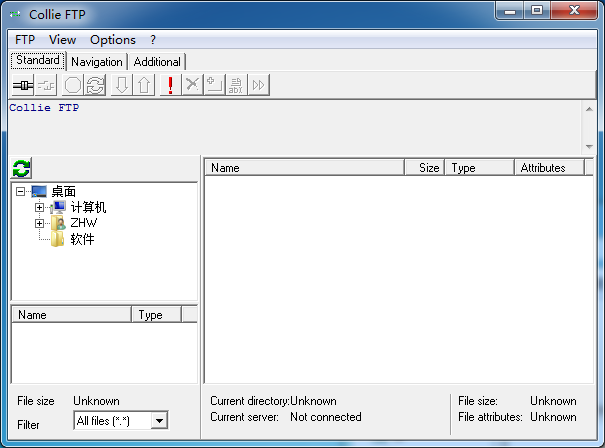Screen dimensions: 605x448
Task: Click log pane scrollbar down arrow
Action: tap(589, 147)
